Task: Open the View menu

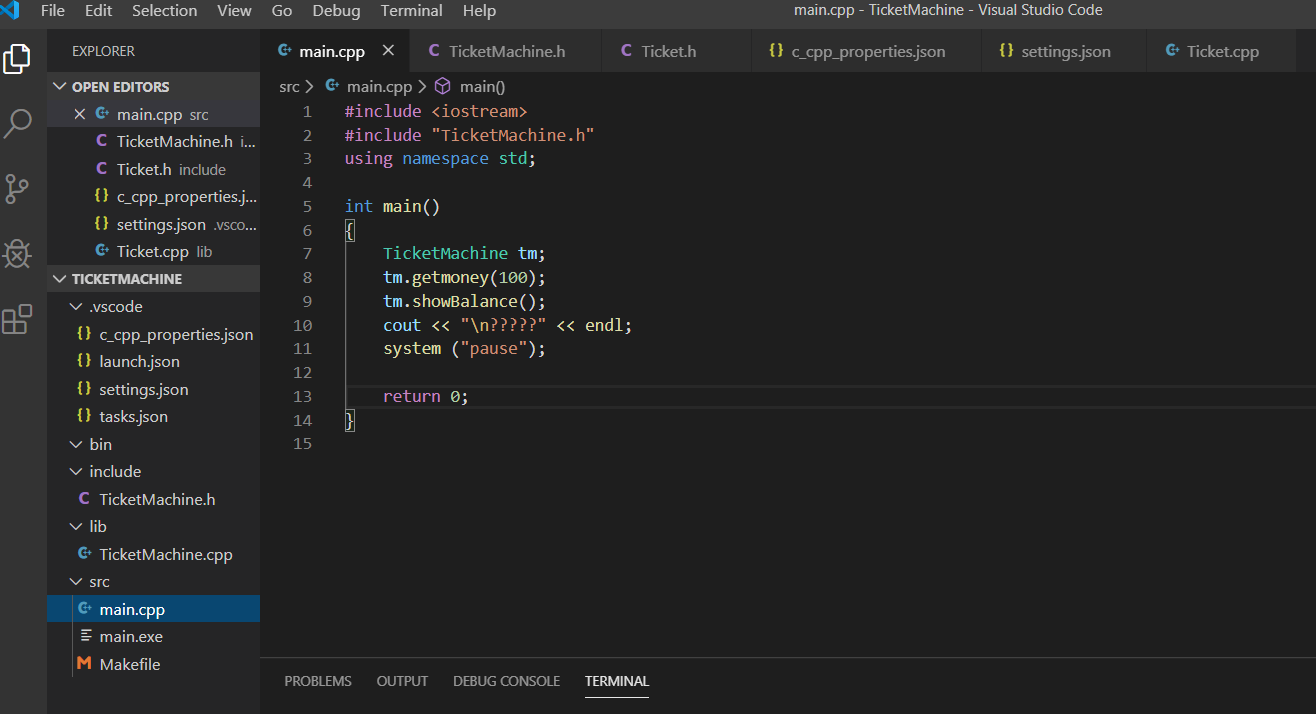Action: (235, 11)
